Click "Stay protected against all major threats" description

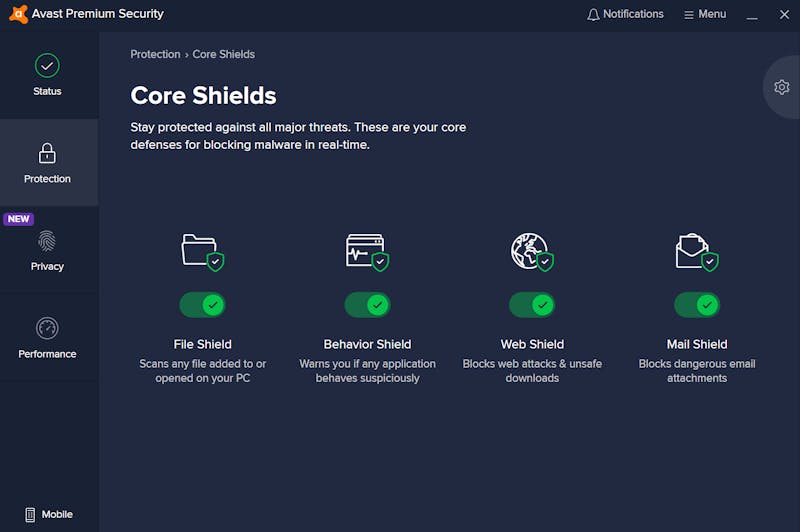pos(298,136)
